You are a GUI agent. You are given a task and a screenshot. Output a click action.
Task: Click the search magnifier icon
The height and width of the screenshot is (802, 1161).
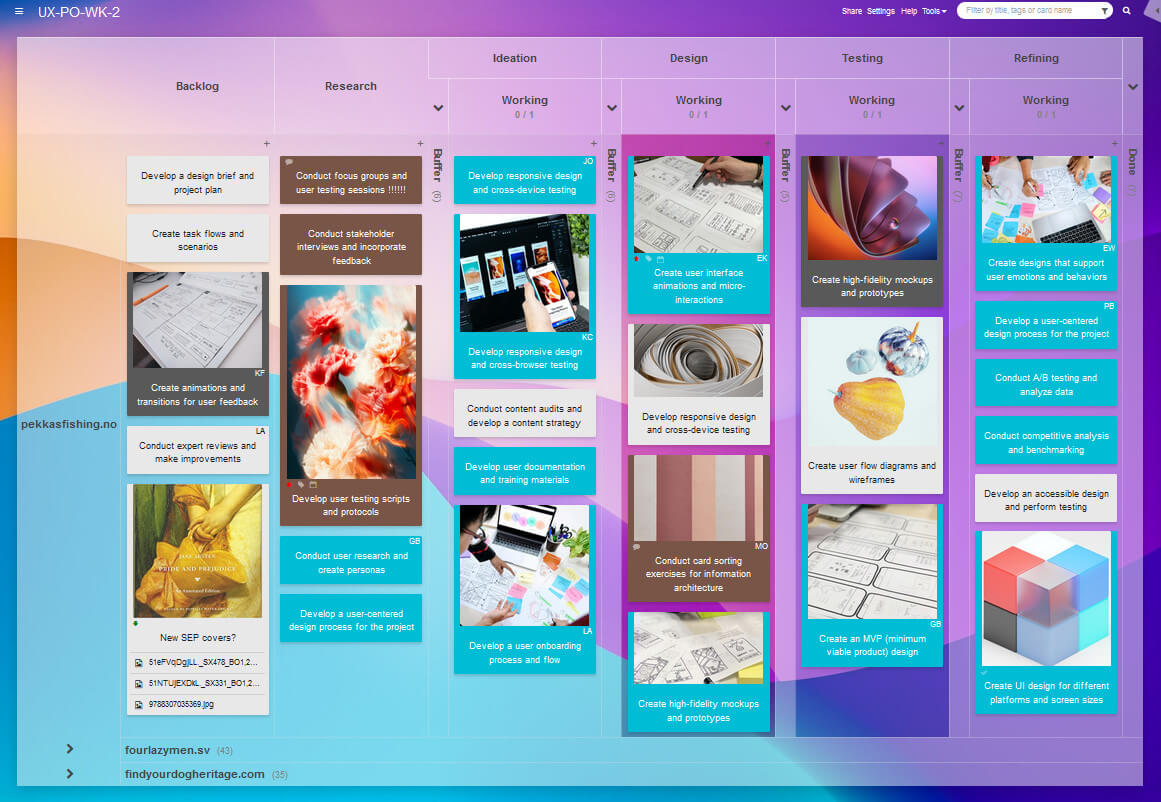pos(1127,11)
